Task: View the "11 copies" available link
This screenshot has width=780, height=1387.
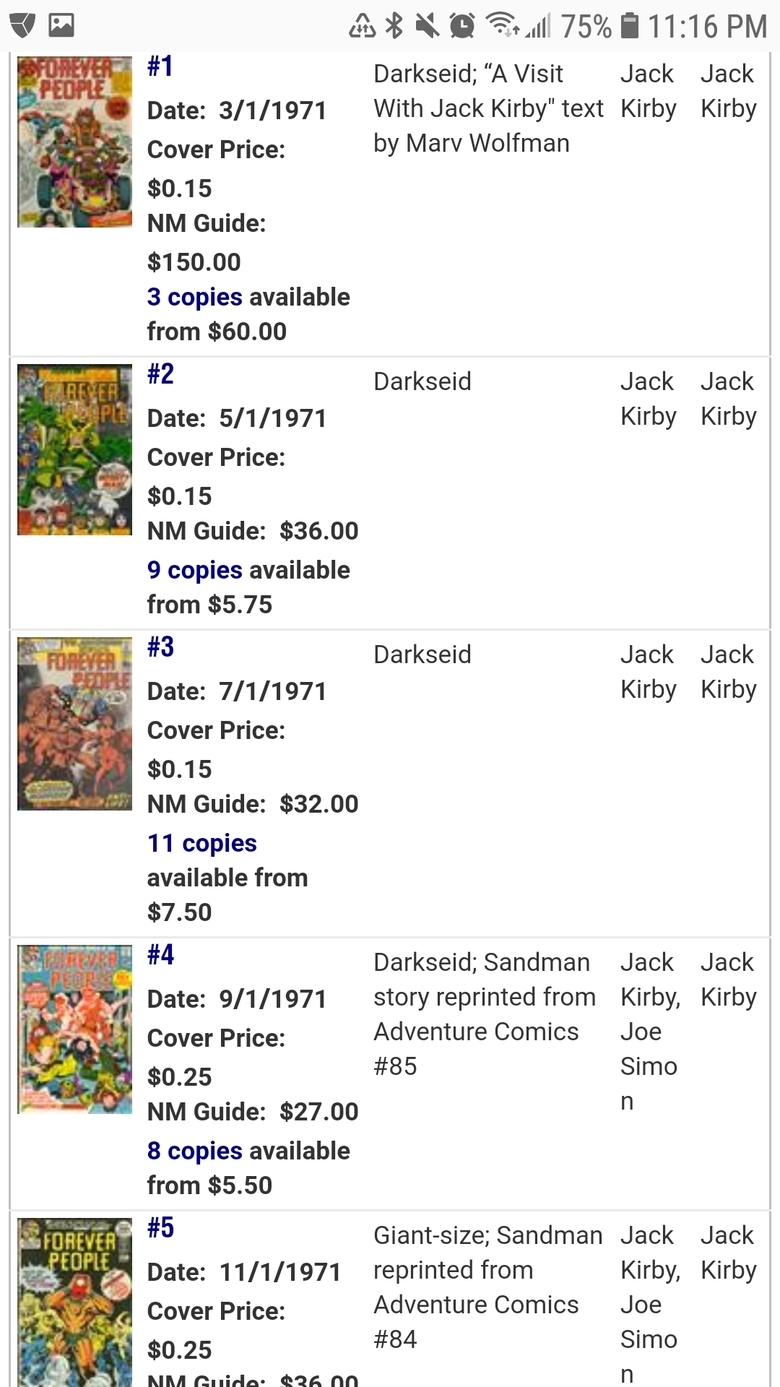Action: (202, 843)
